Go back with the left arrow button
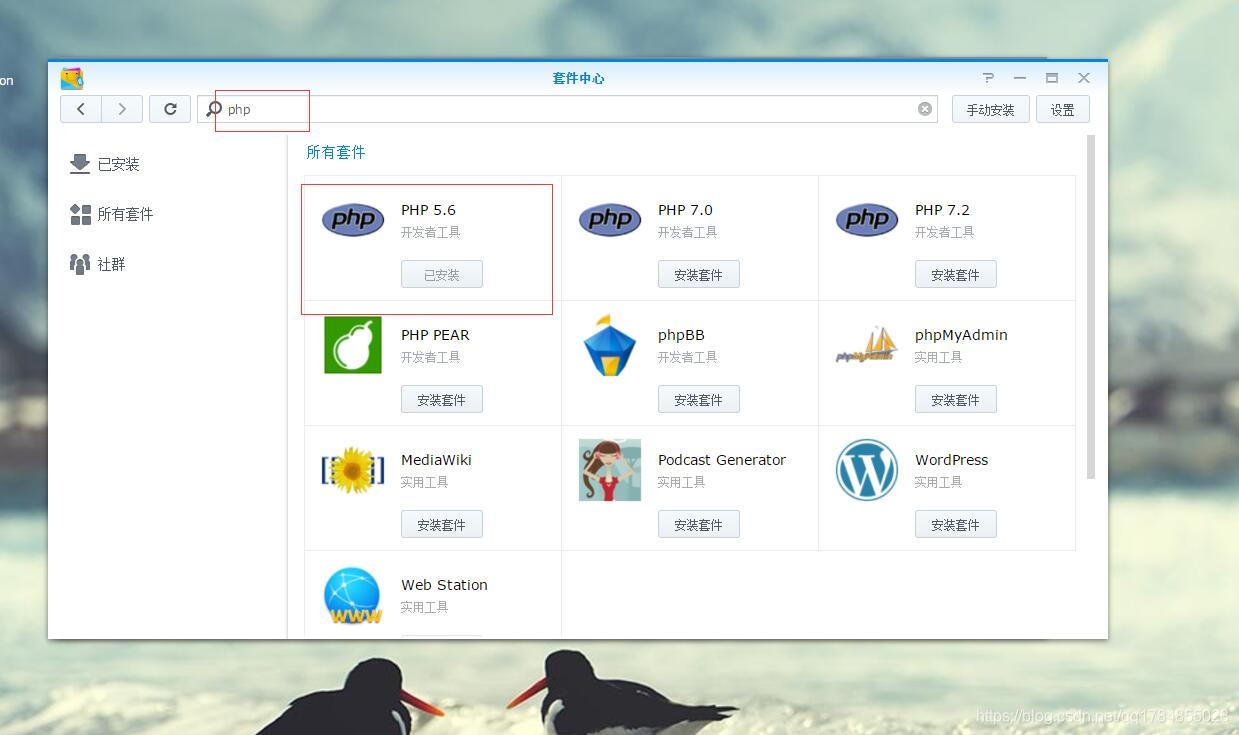 pos(81,109)
